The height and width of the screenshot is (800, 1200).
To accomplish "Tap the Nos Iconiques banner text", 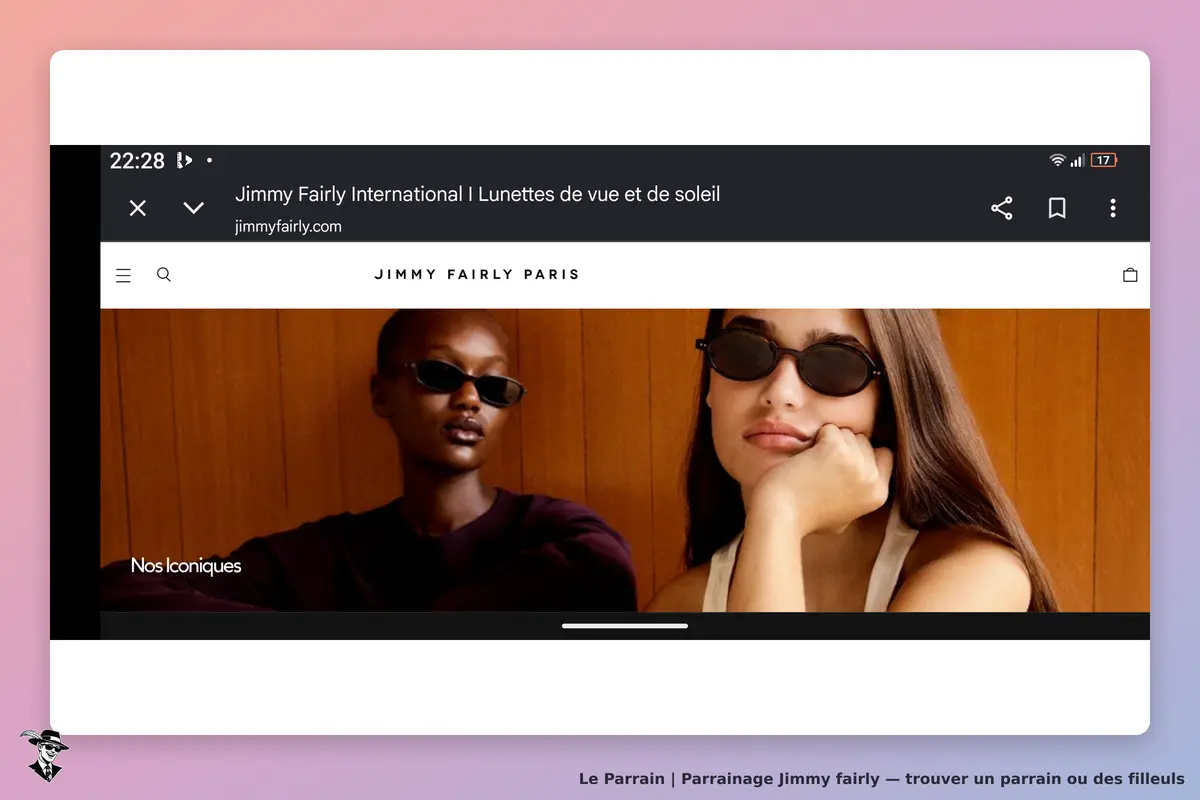I will pyautogui.click(x=186, y=566).
